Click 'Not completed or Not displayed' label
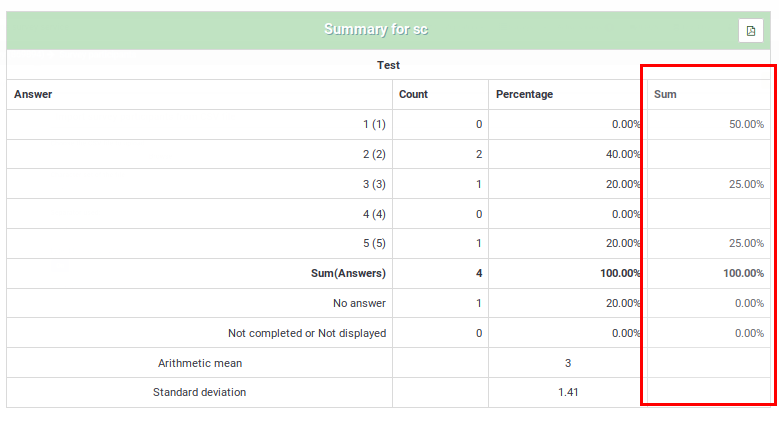 (x=307, y=333)
